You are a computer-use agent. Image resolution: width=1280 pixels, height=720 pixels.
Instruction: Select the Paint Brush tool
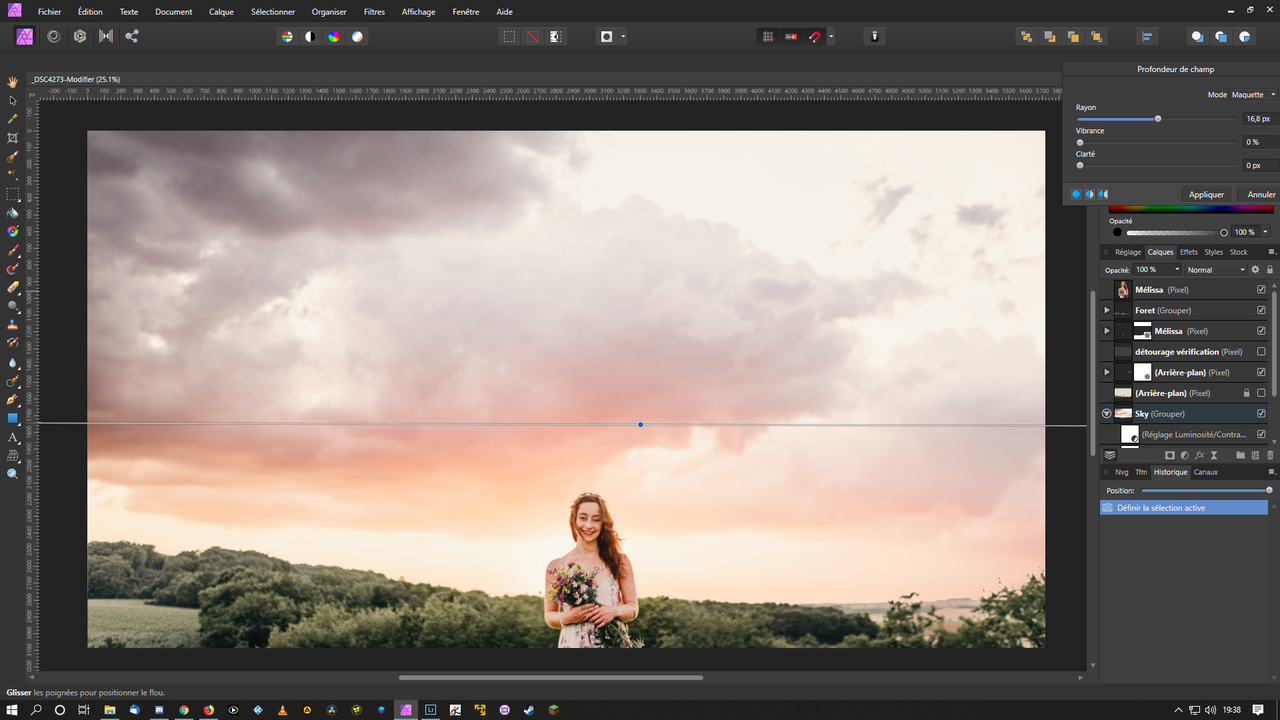13,250
